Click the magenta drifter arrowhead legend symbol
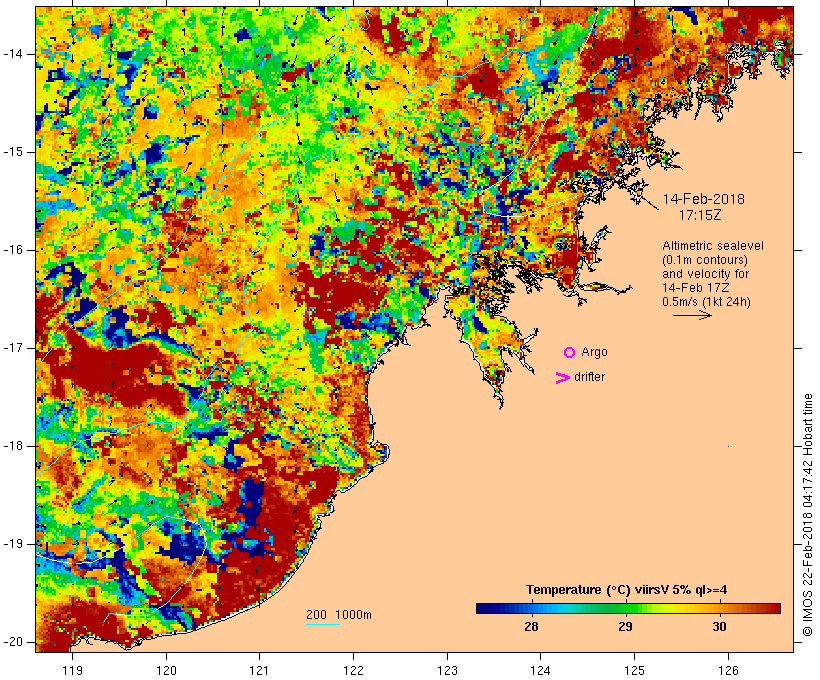Image resolution: width=820 pixels, height=680 pixels. [562, 378]
